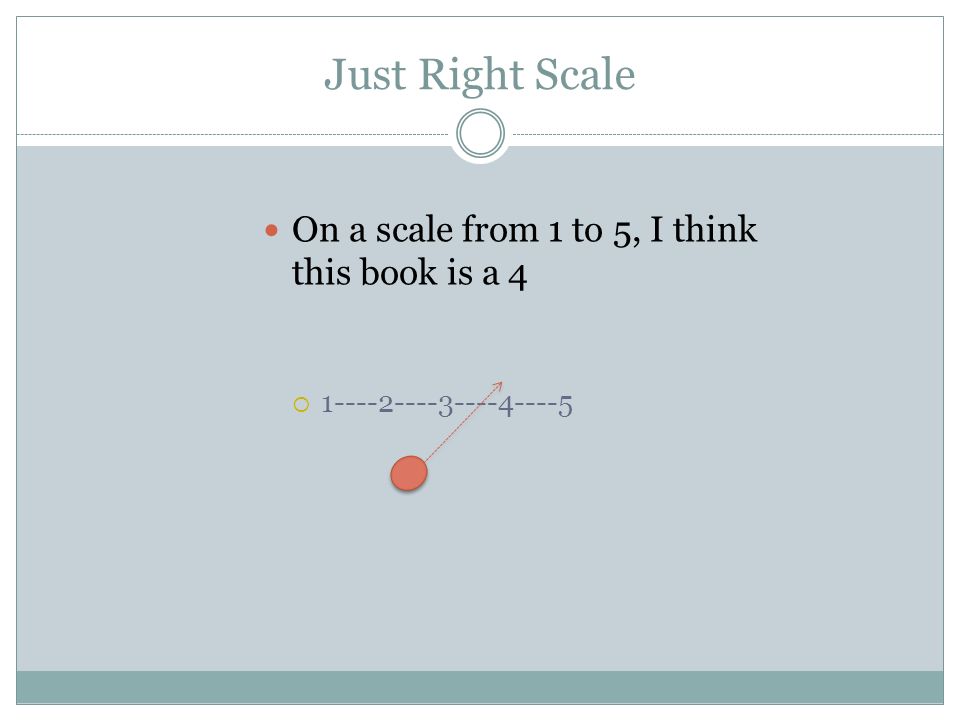Click the red arrowhead tip near 4
Screen dimensions: 960x720
click(500, 385)
